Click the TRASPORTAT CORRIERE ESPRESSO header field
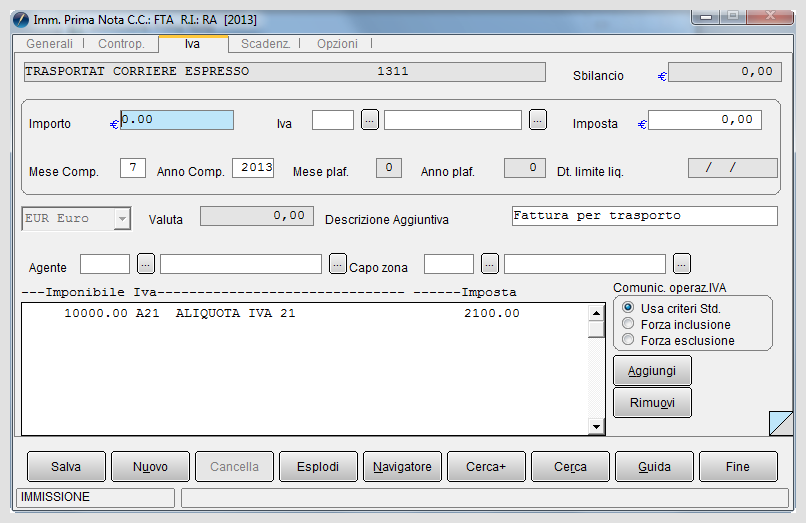 click(x=285, y=72)
